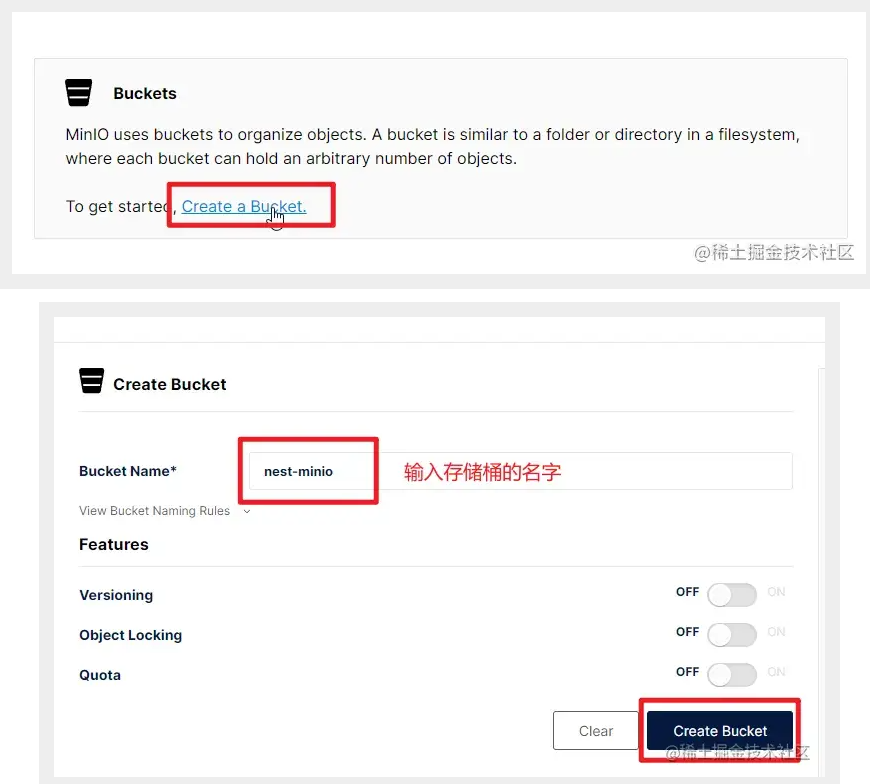
Task: Click the Versioning feature label
Action: click(116, 595)
